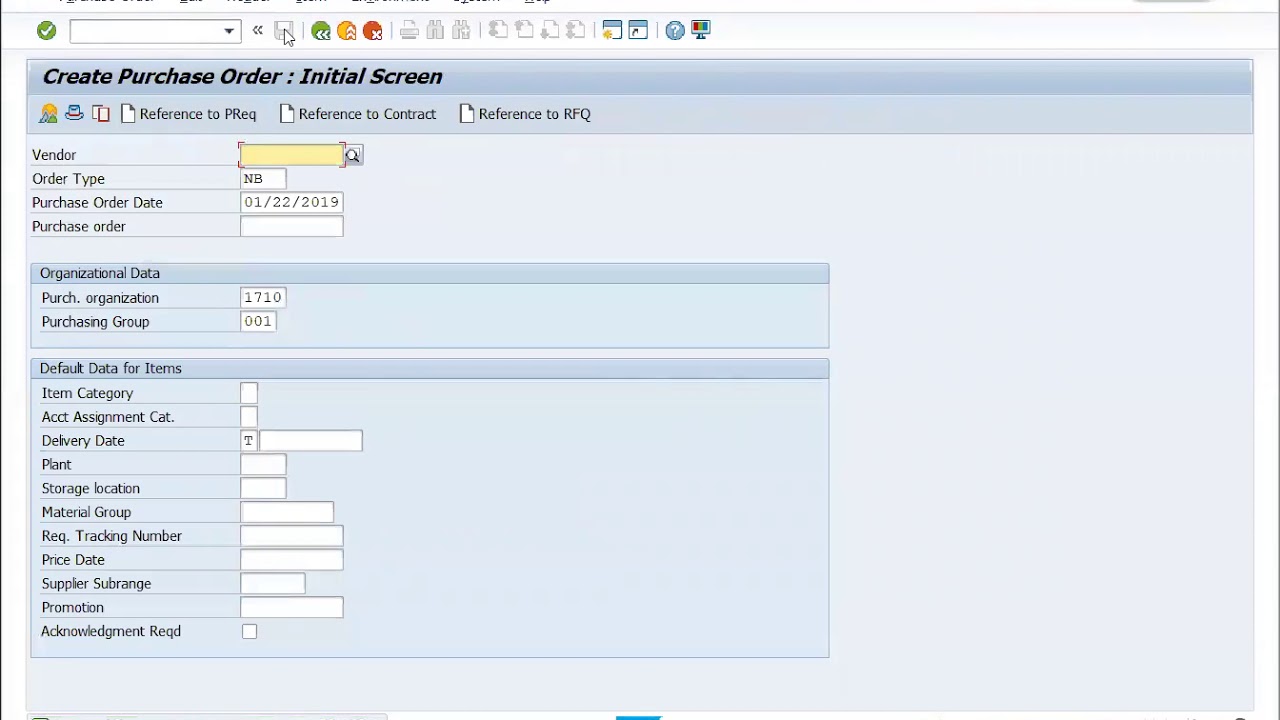
Task: Click the green Back arrow icon
Action: tap(321, 31)
